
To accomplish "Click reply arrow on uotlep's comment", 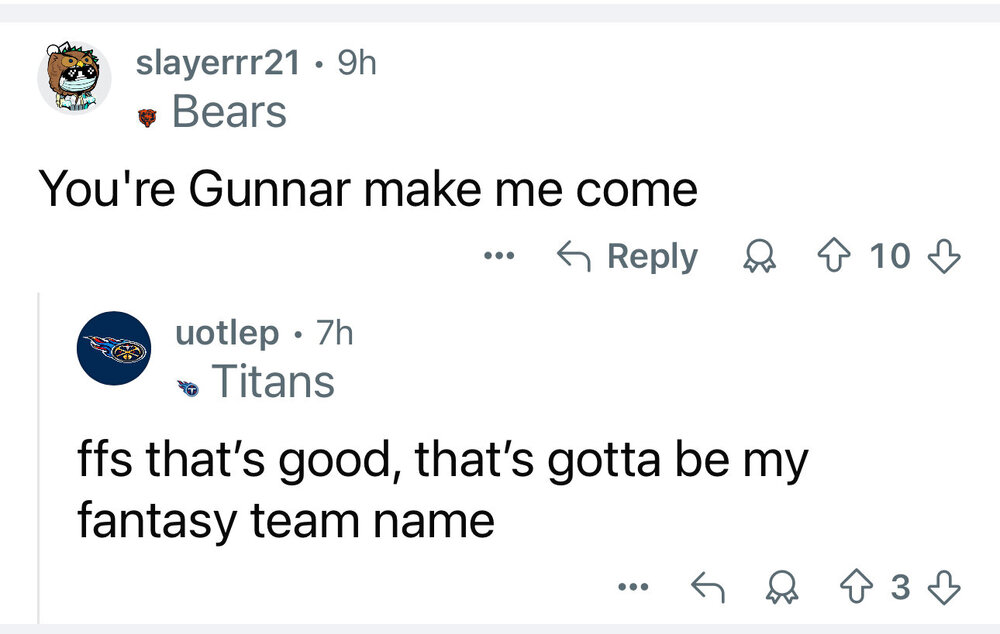I will pyautogui.click(x=709, y=588).
